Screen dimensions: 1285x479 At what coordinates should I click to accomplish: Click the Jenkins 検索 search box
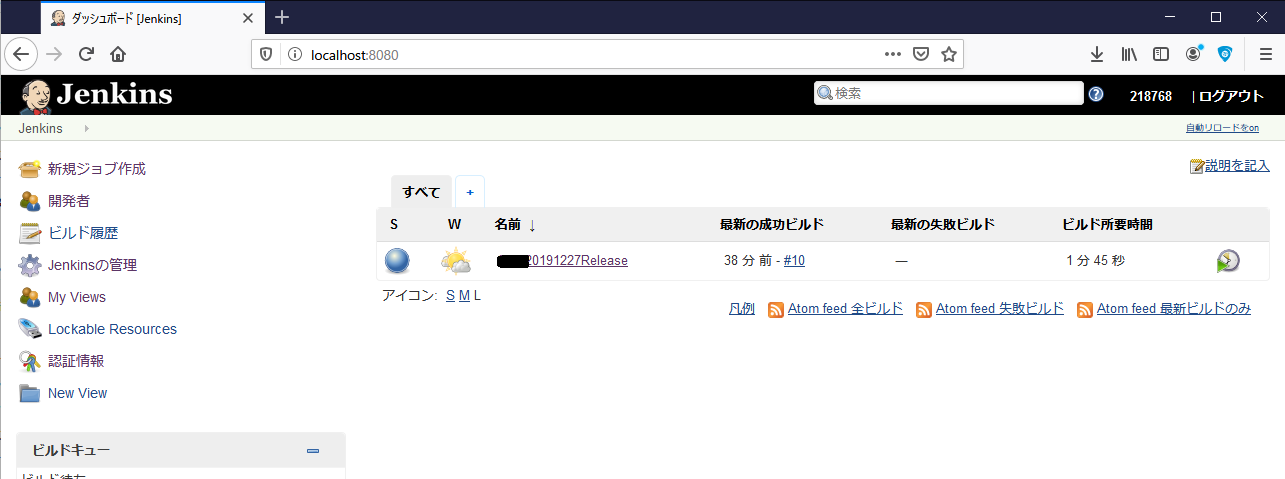pos(948,93)
